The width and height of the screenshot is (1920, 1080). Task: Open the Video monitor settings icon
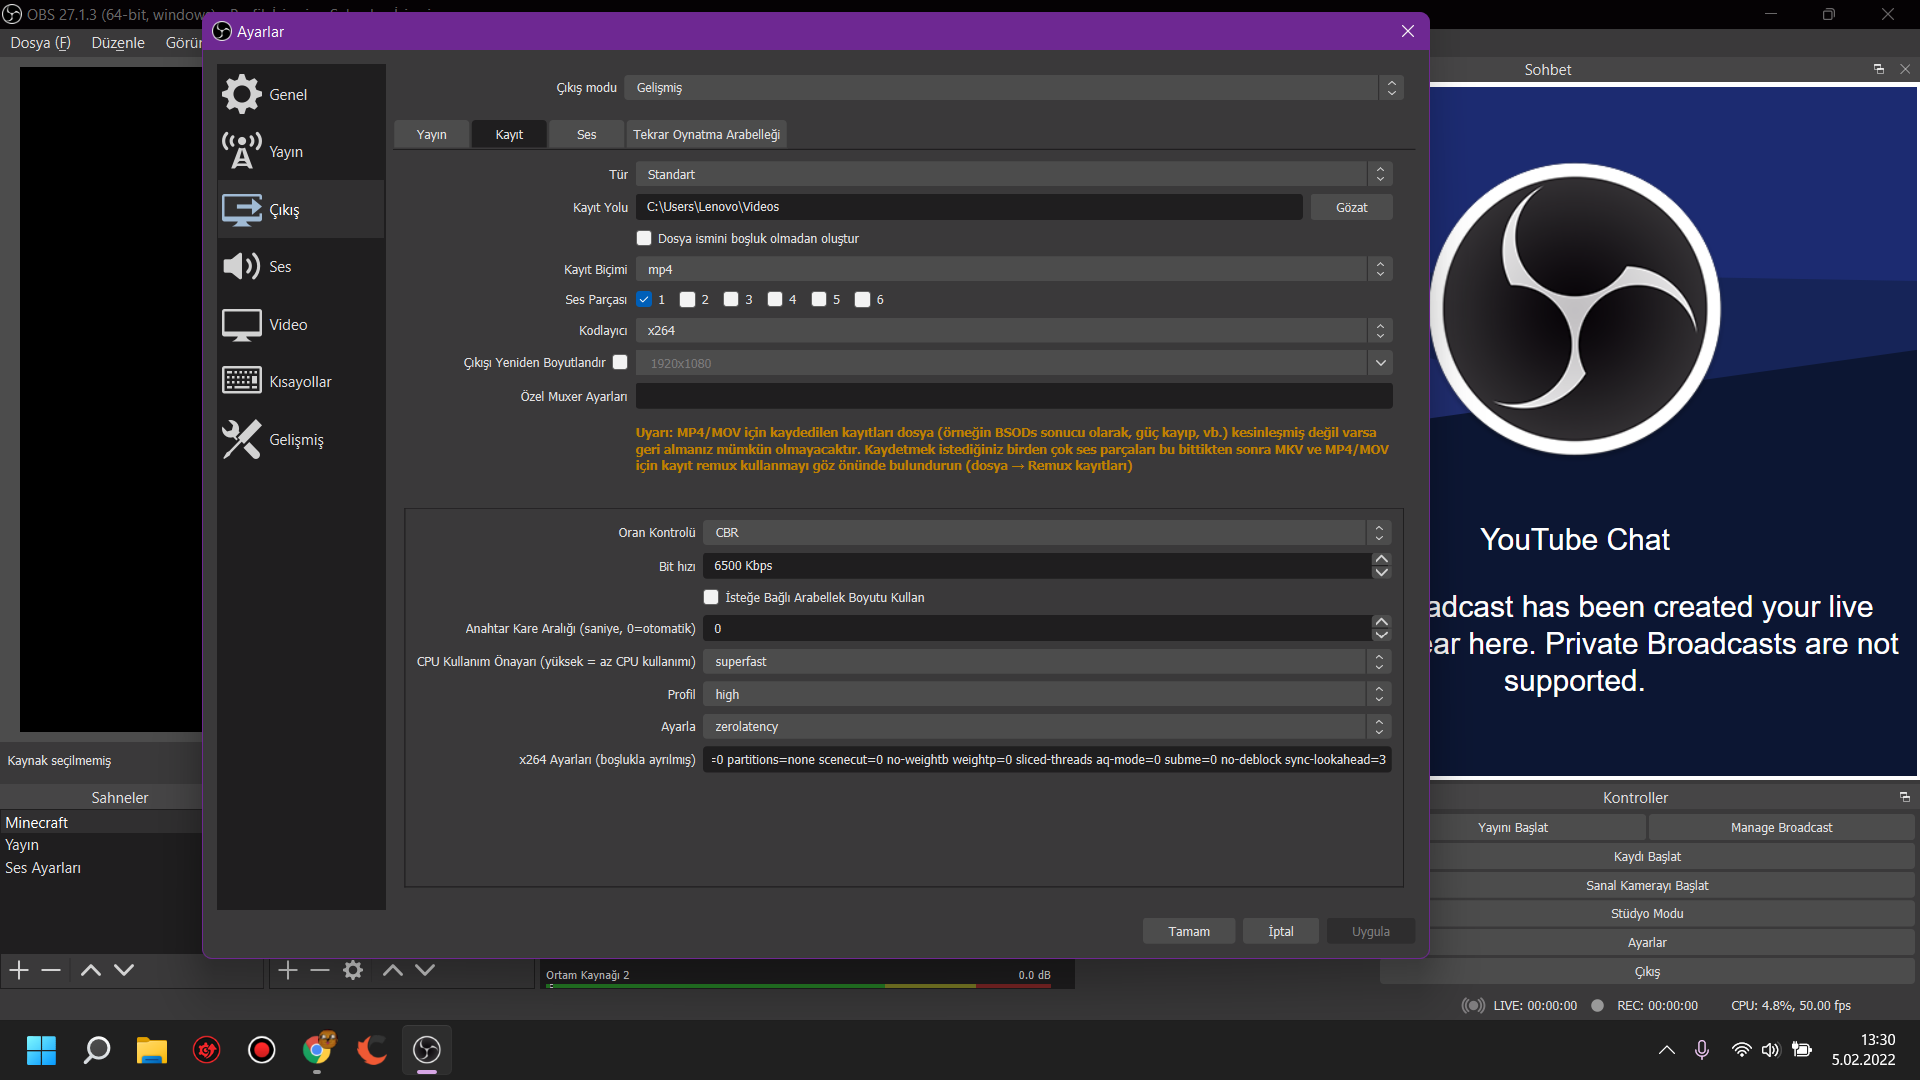pos(241,324)
